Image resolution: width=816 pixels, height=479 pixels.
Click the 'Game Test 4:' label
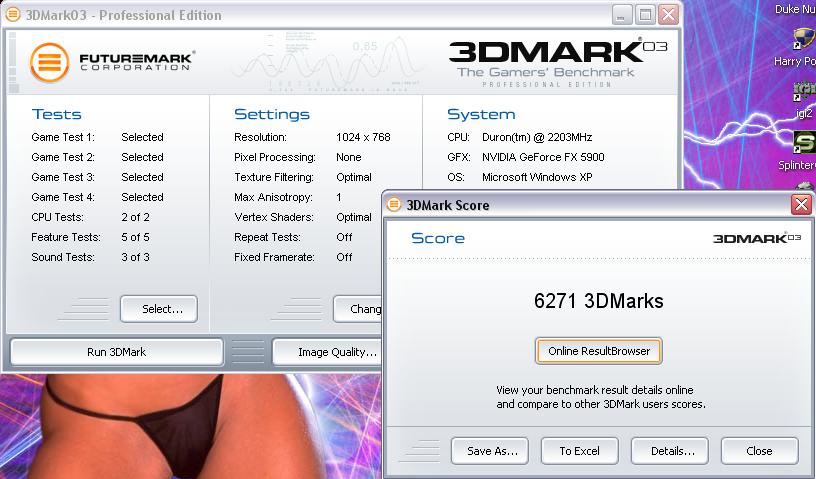[x=63, y=197]
